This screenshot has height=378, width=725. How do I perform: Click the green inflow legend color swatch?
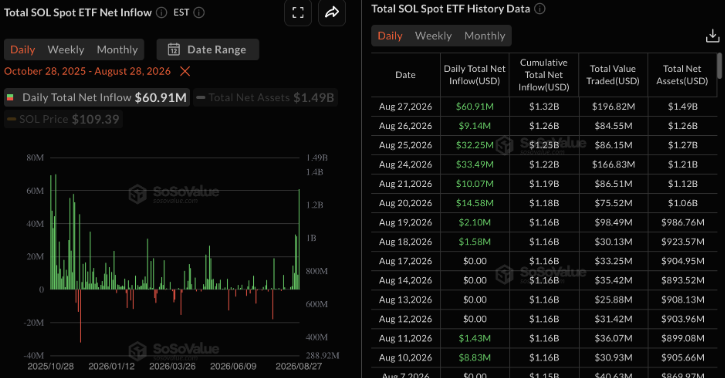click(x=10, y=98)
